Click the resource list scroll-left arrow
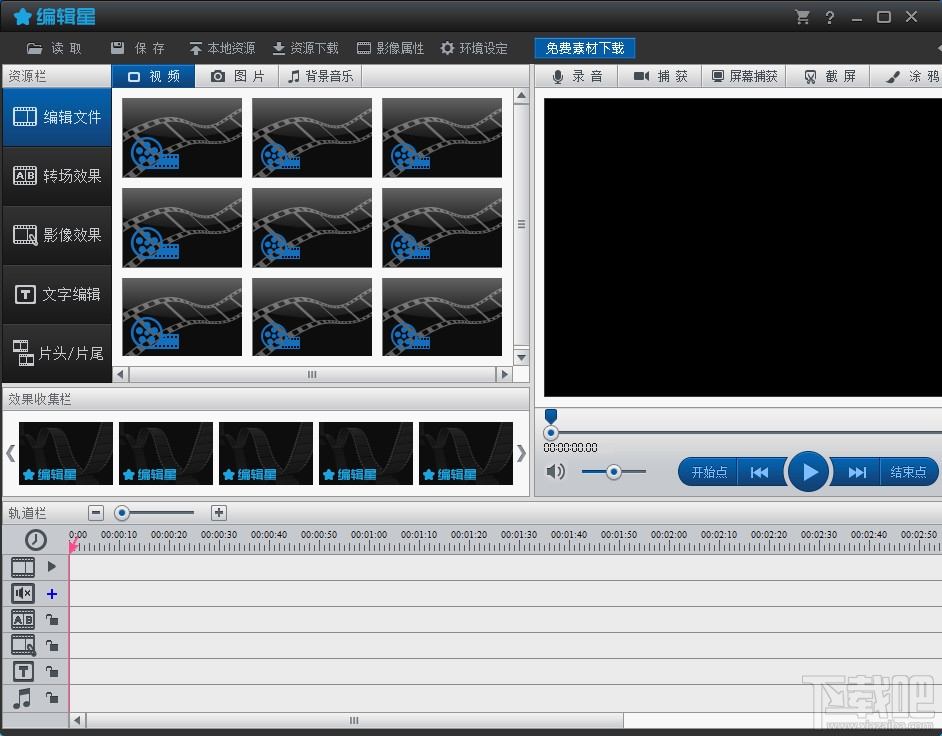Image resolution: width=942 pixels, height=736 pixels. 121,374
